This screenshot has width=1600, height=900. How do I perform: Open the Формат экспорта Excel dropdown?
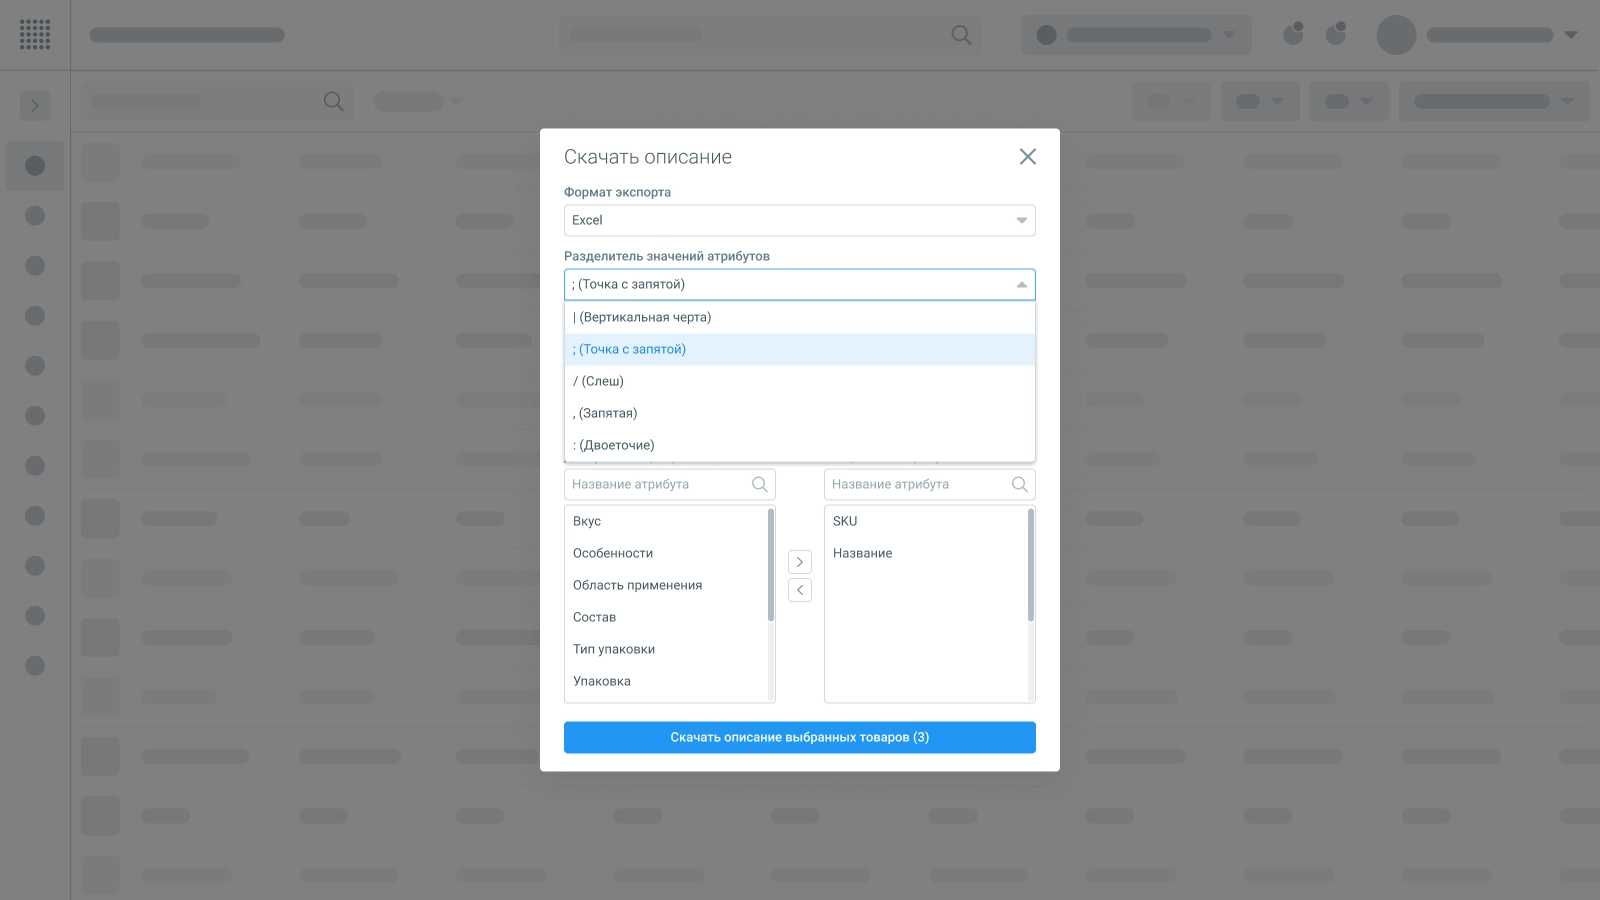[799, 221]
